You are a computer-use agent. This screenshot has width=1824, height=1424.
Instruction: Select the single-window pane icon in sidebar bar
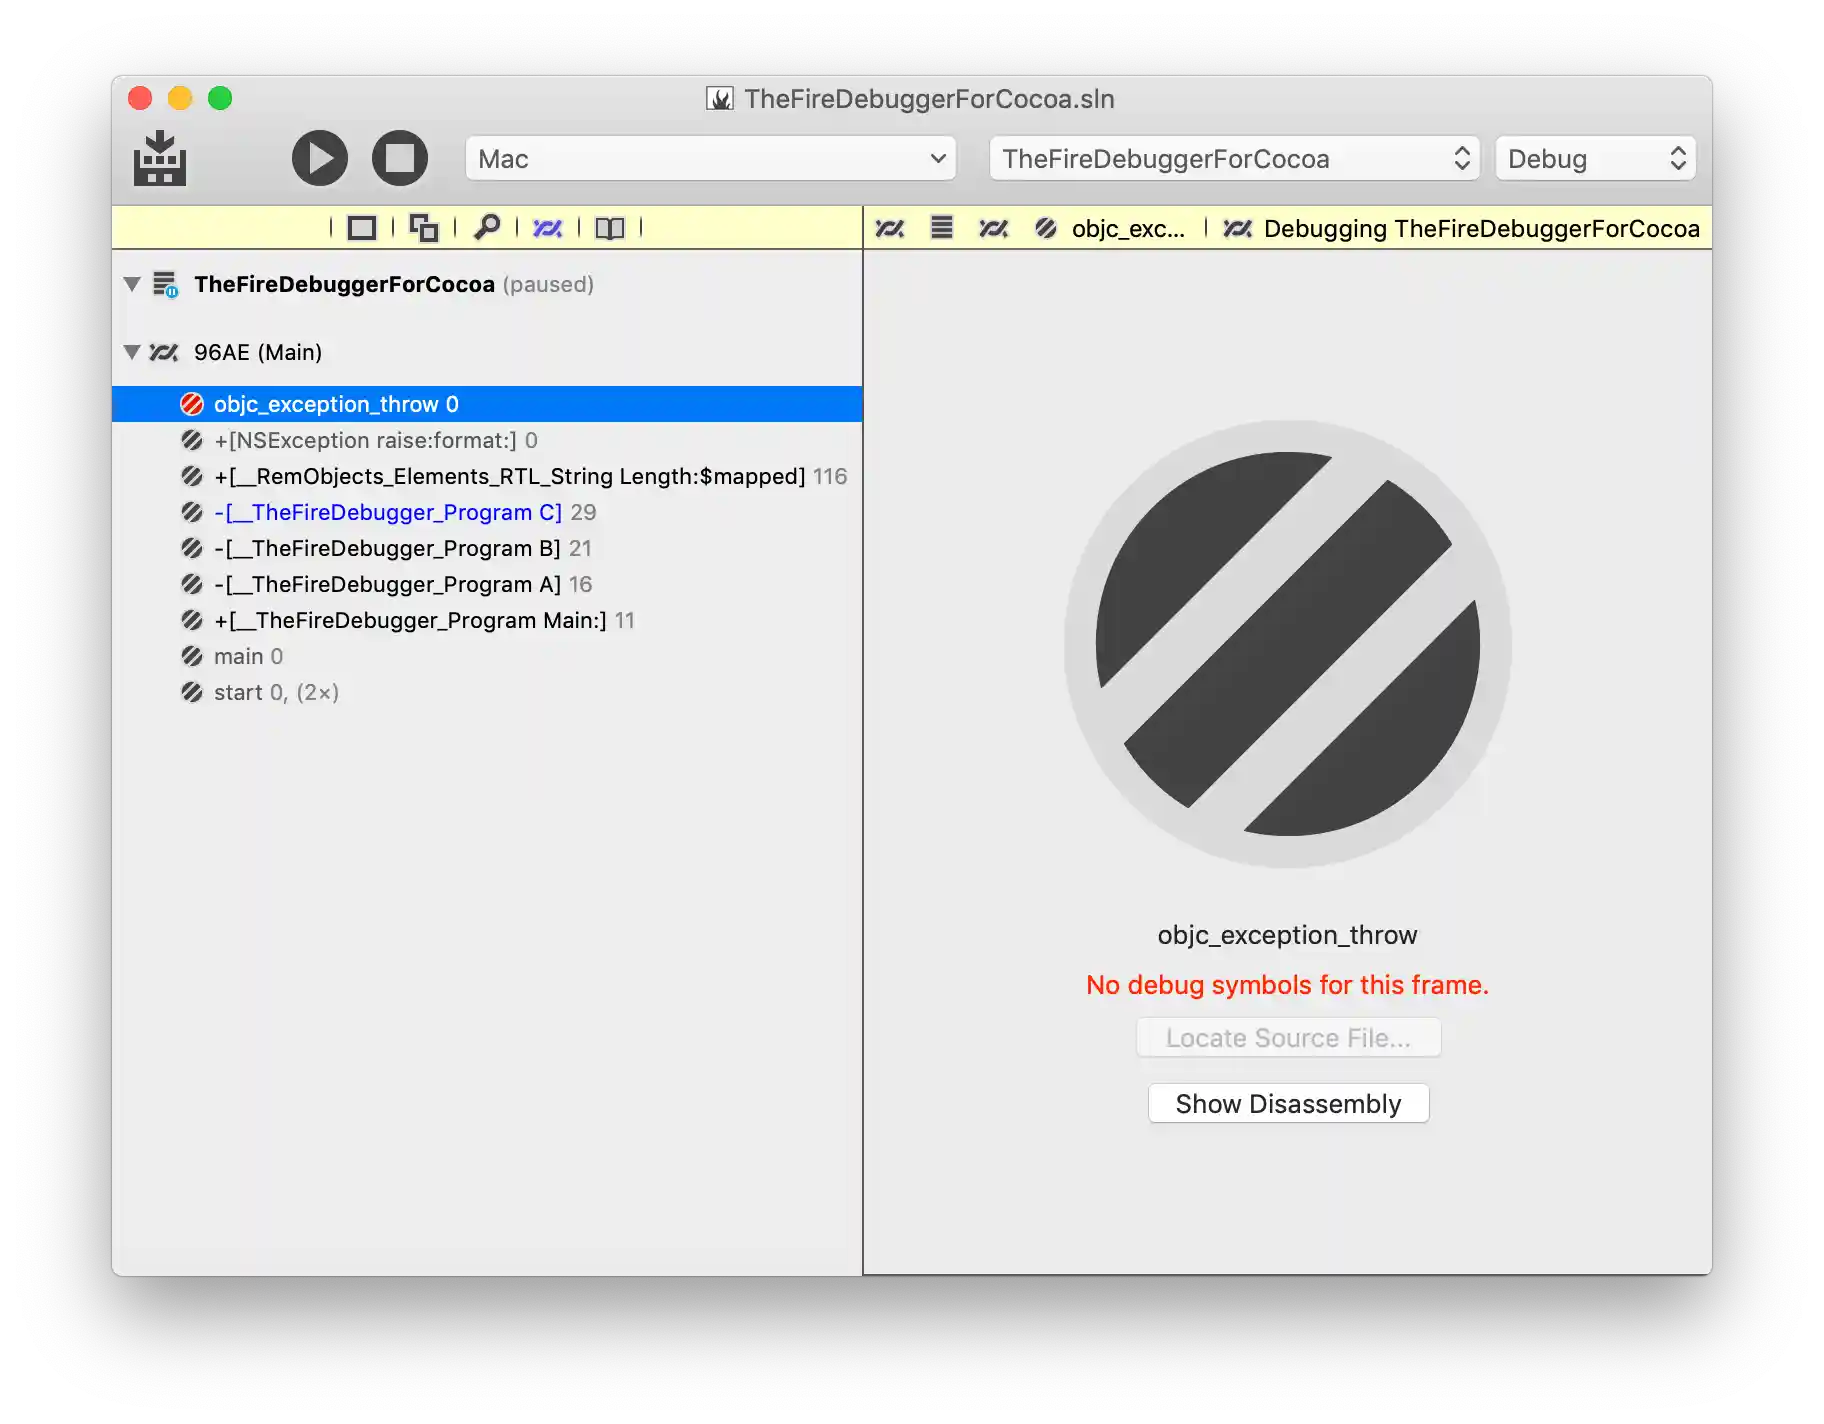361,228
